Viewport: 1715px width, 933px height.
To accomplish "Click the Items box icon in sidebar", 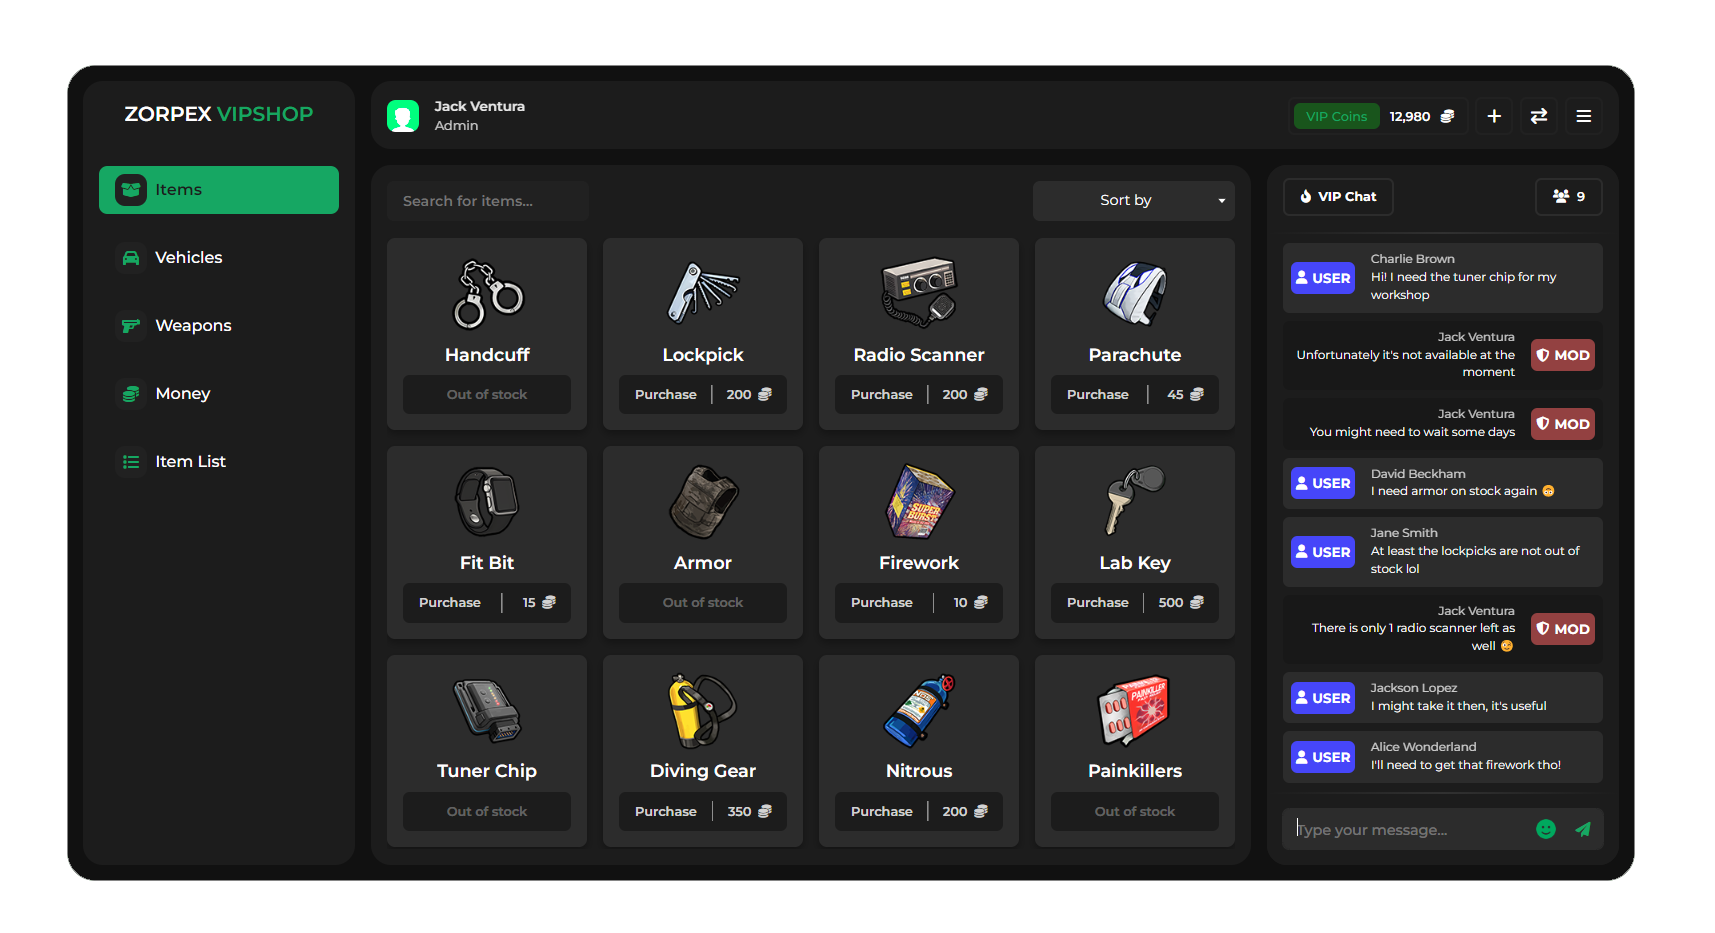I will (x=131, y=190).
